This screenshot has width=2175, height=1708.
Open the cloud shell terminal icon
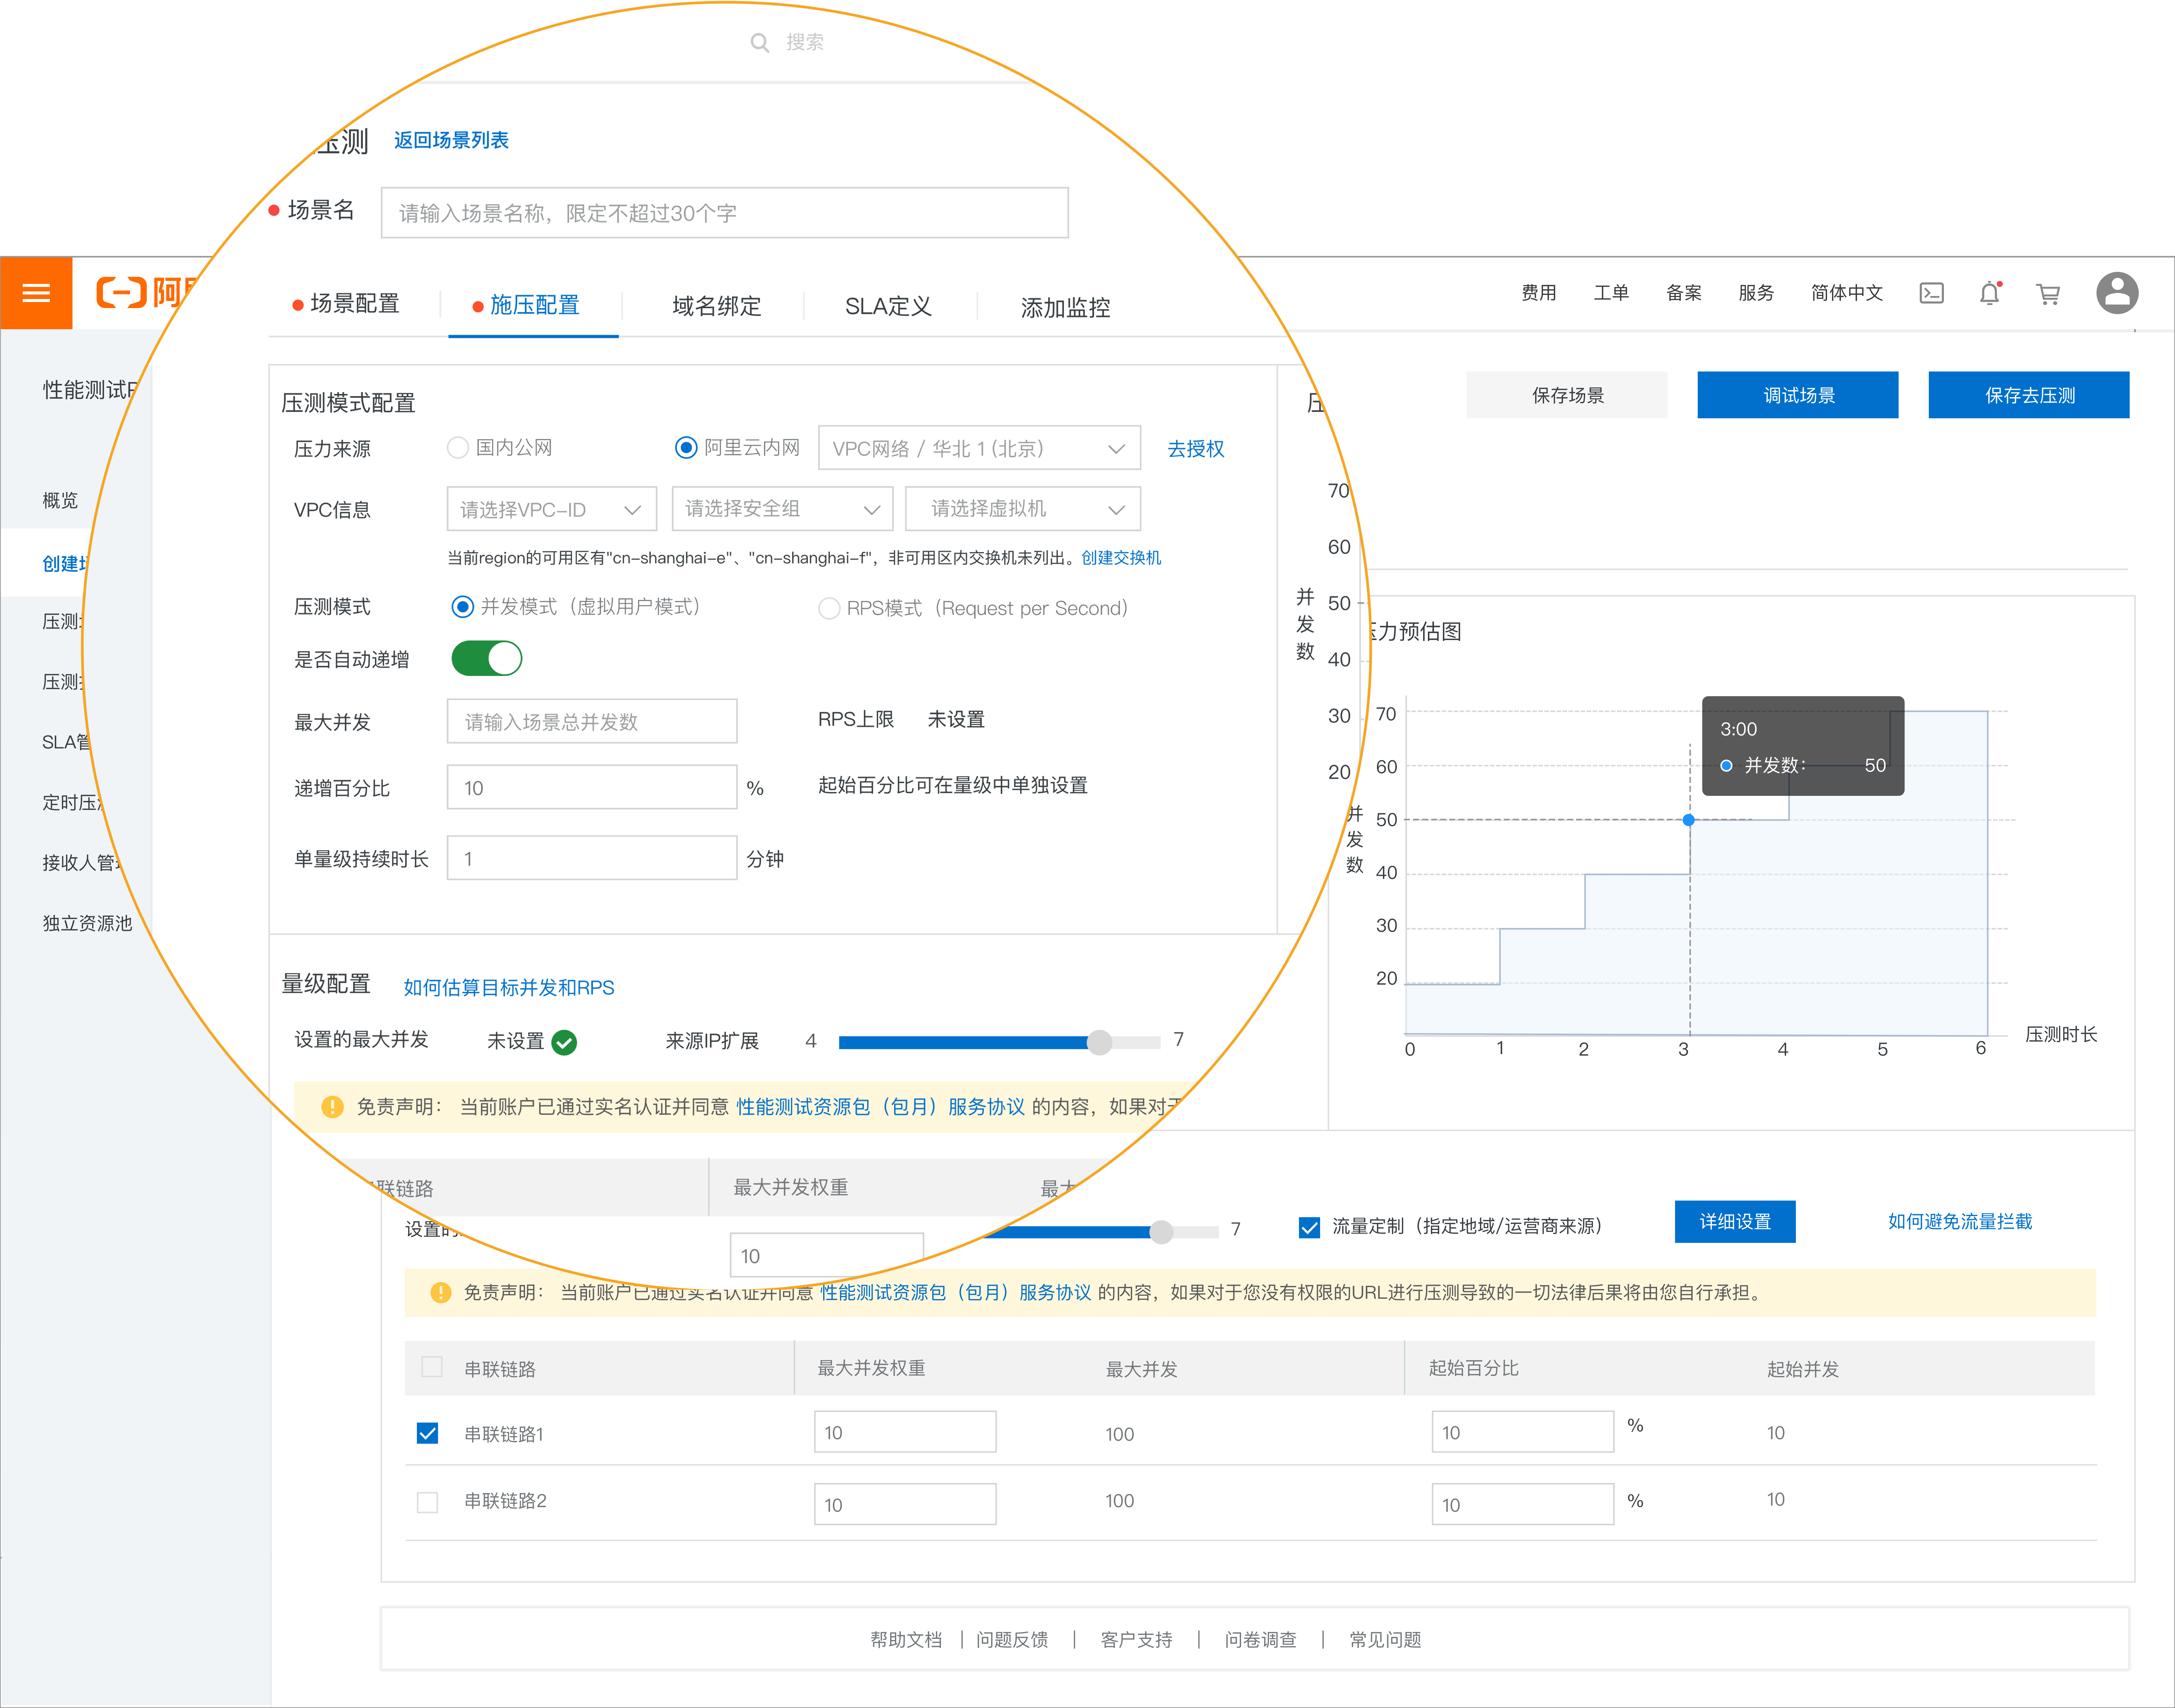pyautogui.click(x=1931, y=293)
